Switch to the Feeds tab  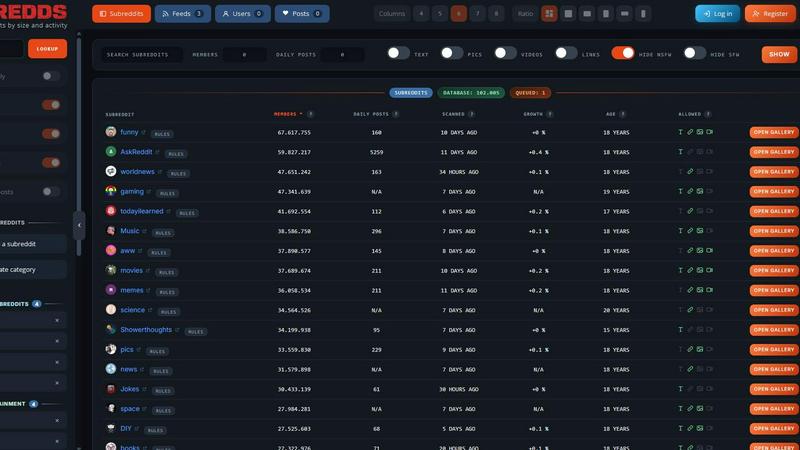click(x=183, y=14)
